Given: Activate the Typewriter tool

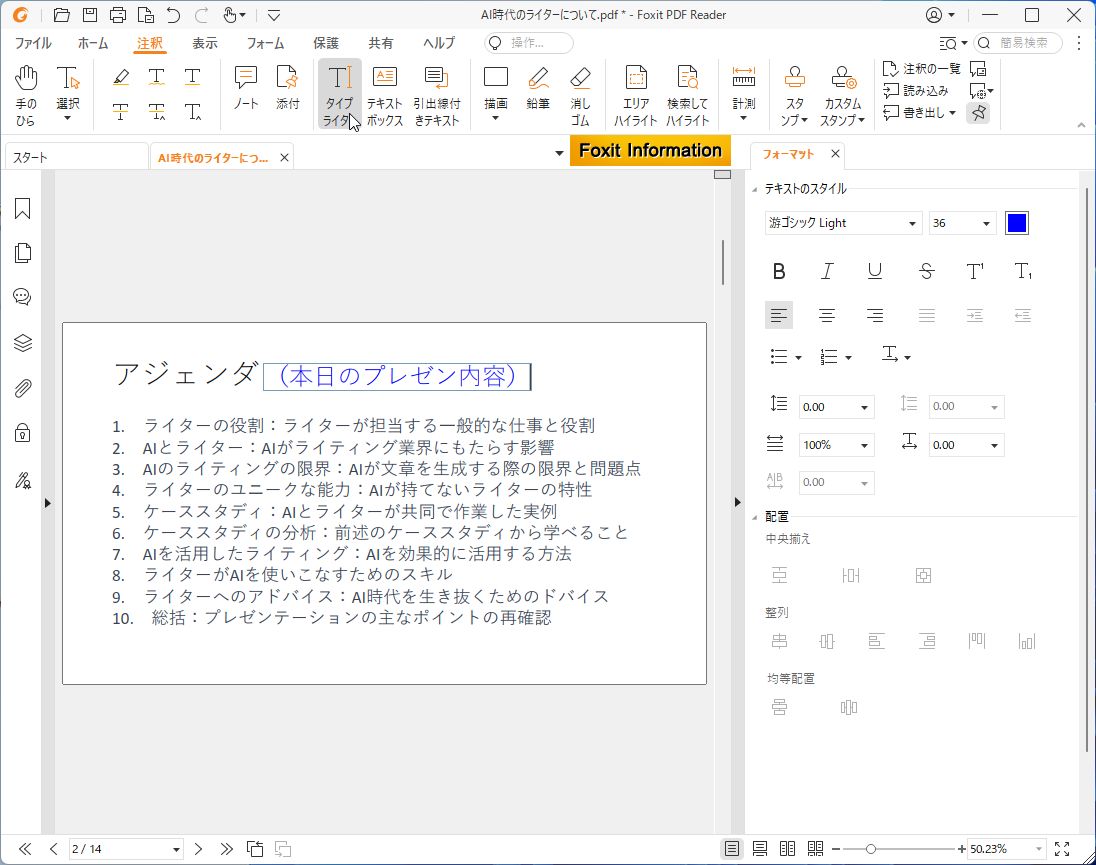Looking at the screenshot, I should [x=340, y=95].
